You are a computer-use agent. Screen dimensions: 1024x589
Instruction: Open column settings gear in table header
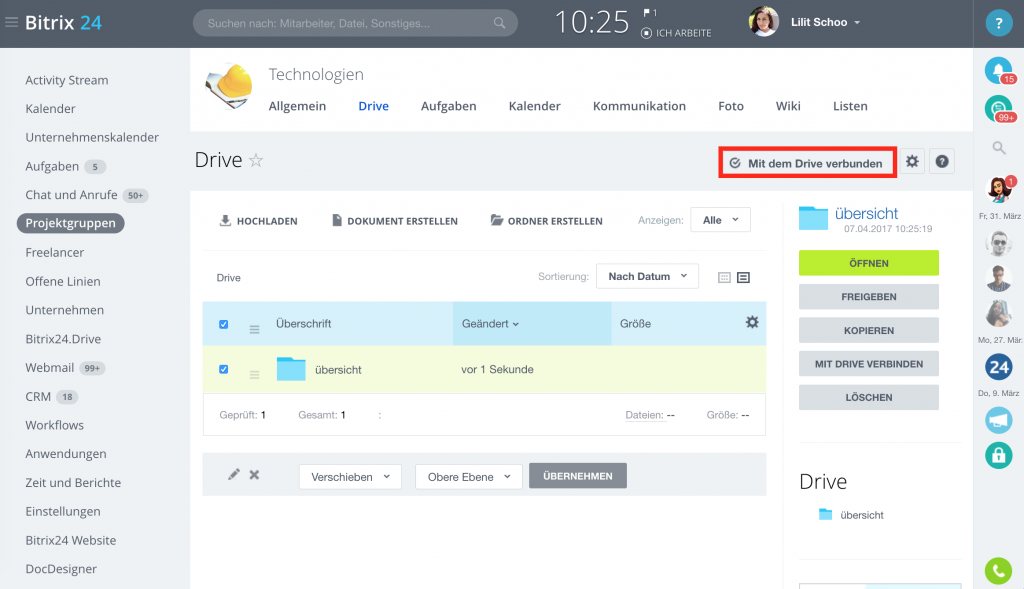click(752, 322)
